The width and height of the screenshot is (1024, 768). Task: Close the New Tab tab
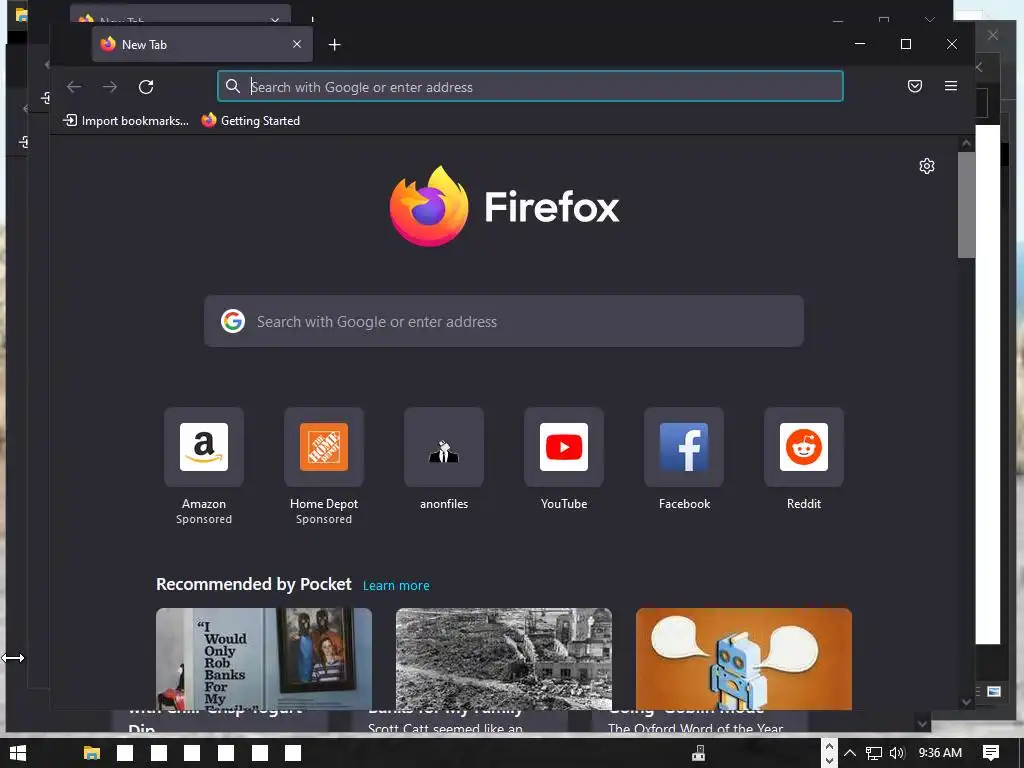click(x=297, y=44)
